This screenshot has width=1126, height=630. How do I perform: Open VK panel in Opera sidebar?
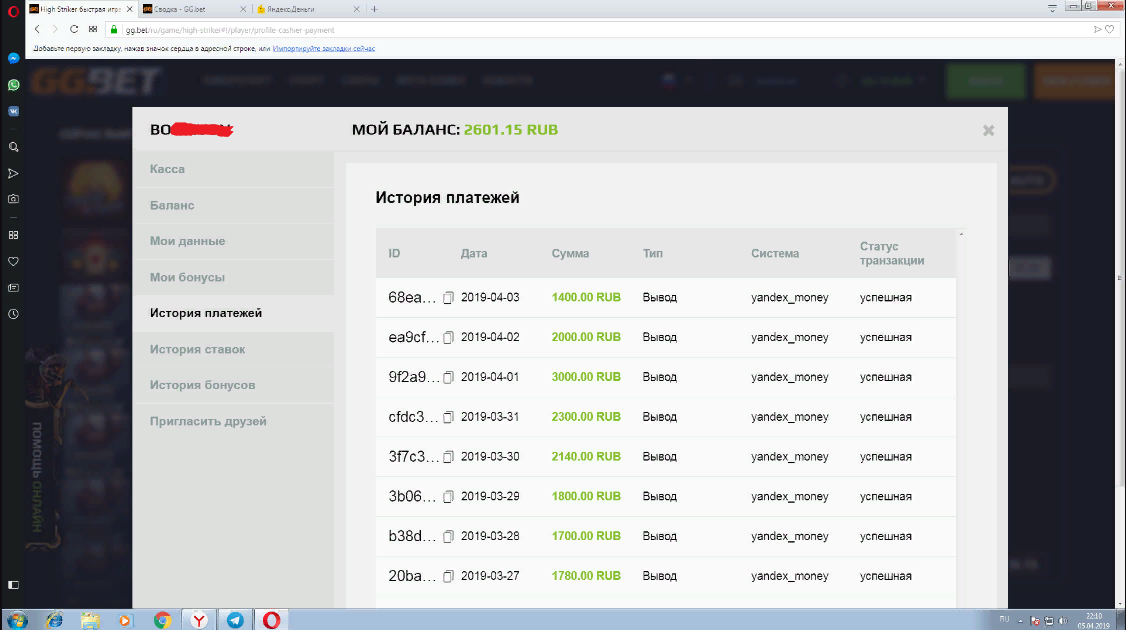pyautogui.click(x=13, y=111)
